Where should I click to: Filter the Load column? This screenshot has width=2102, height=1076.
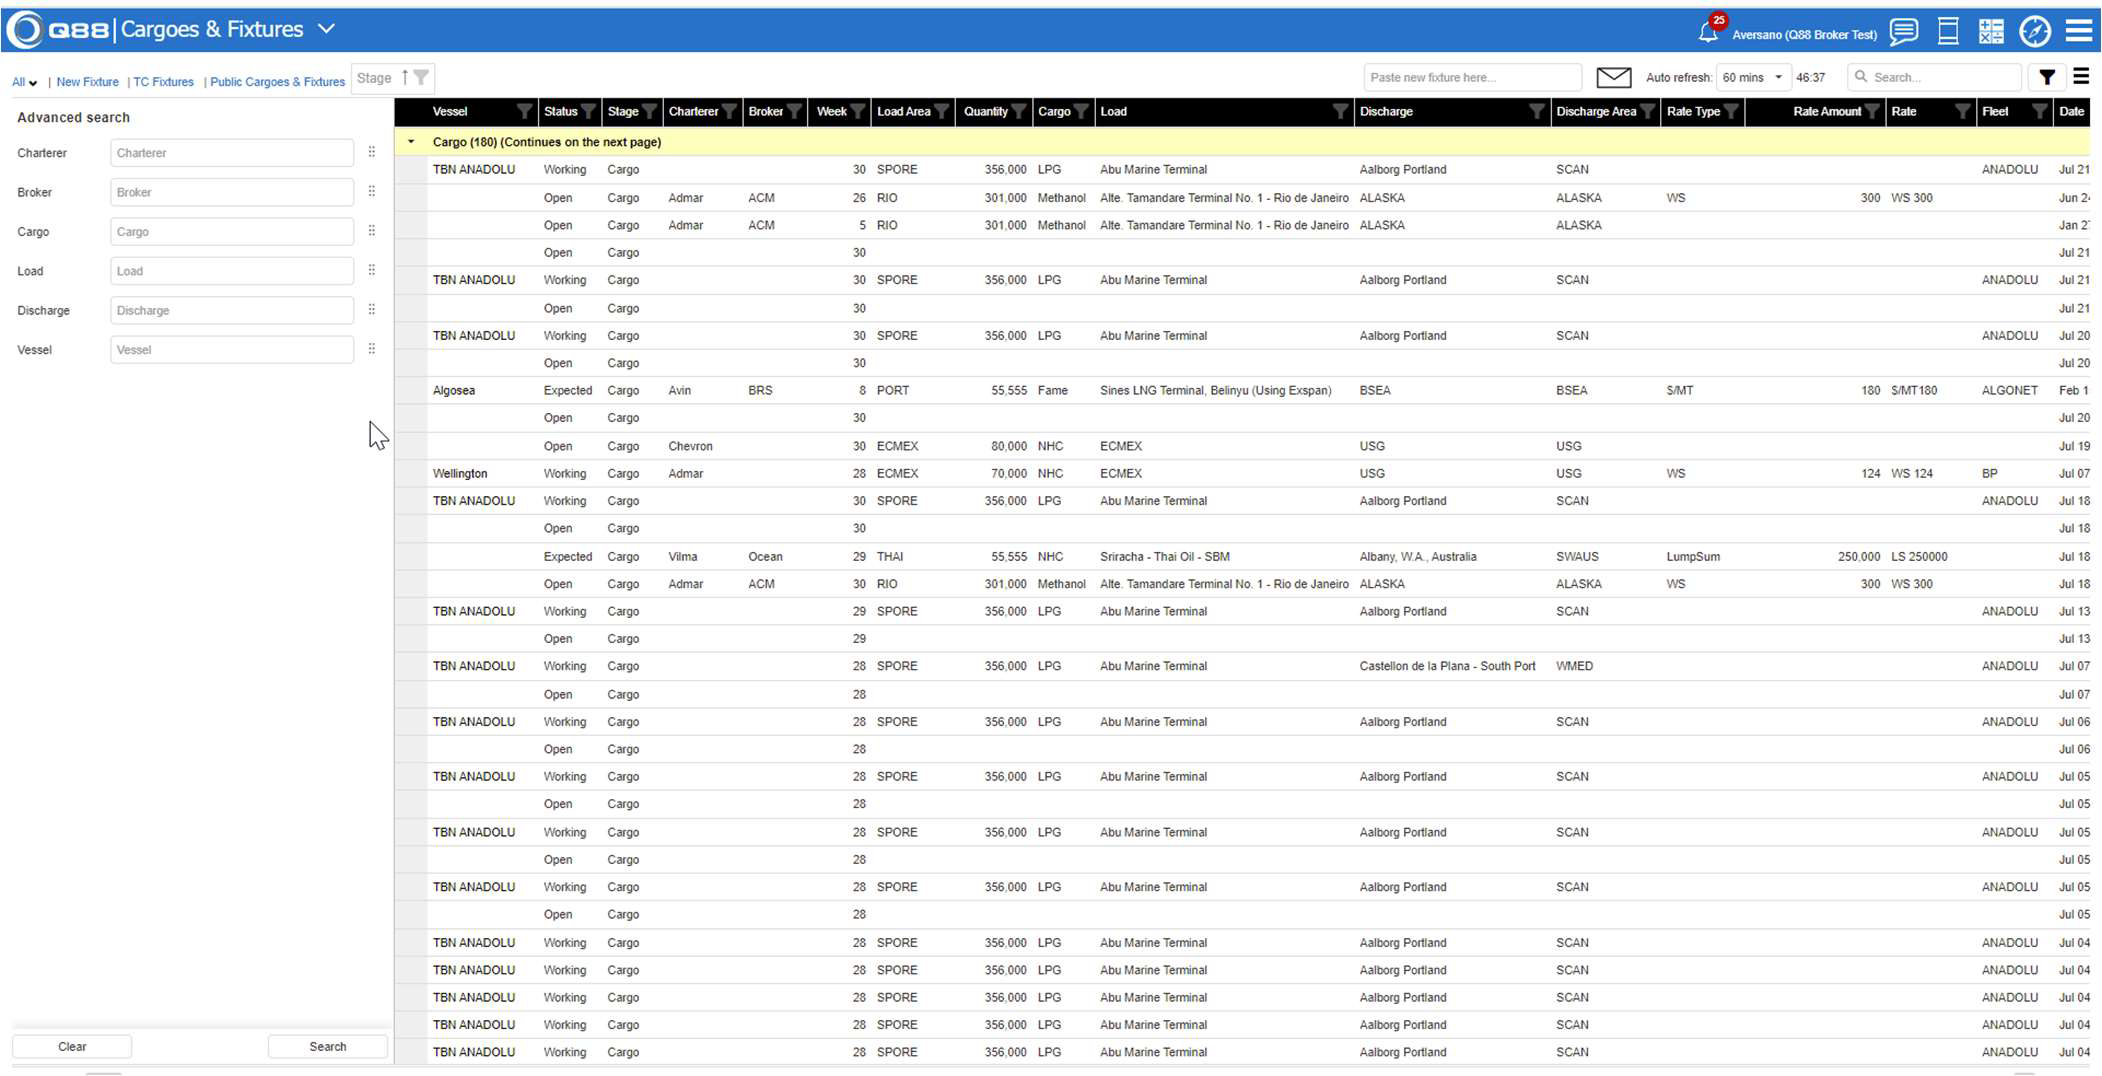click(x=1340, y=112)
